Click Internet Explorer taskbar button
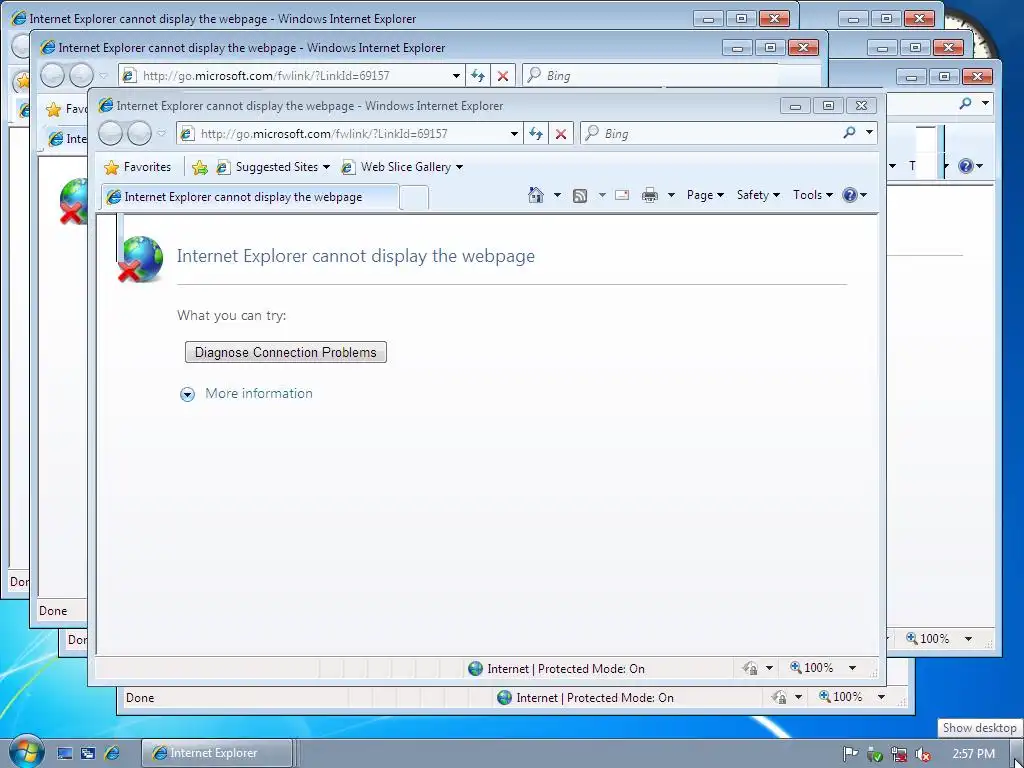This screenshot has height=768, width=1024. (x=217, y=753)
